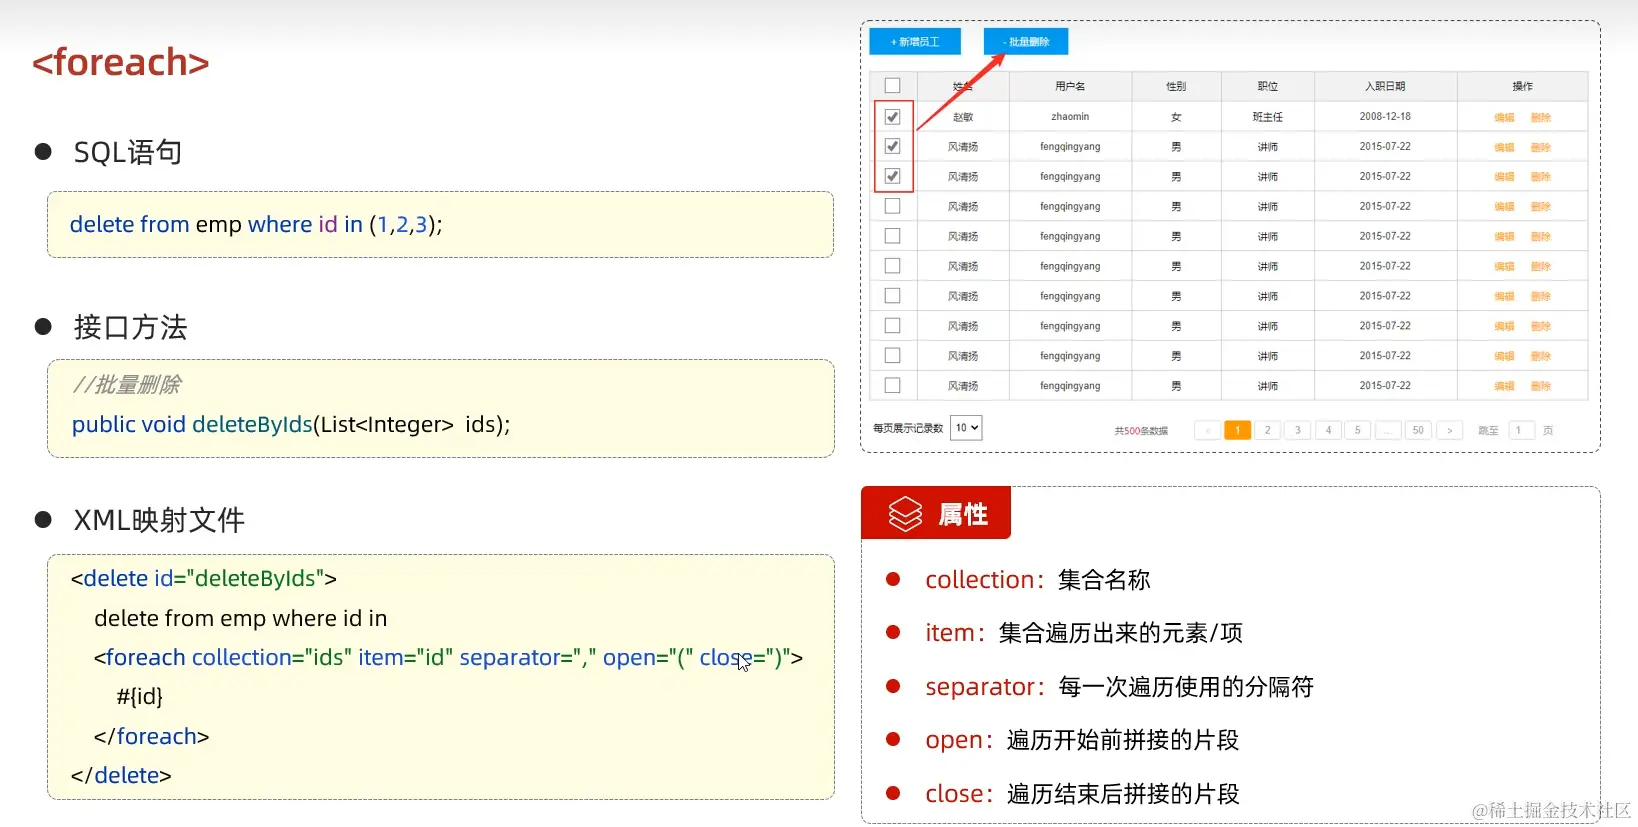Select page 1 in the pagination
The width and height of the screenshot is (1638, 827).
tap(1238, 430)
